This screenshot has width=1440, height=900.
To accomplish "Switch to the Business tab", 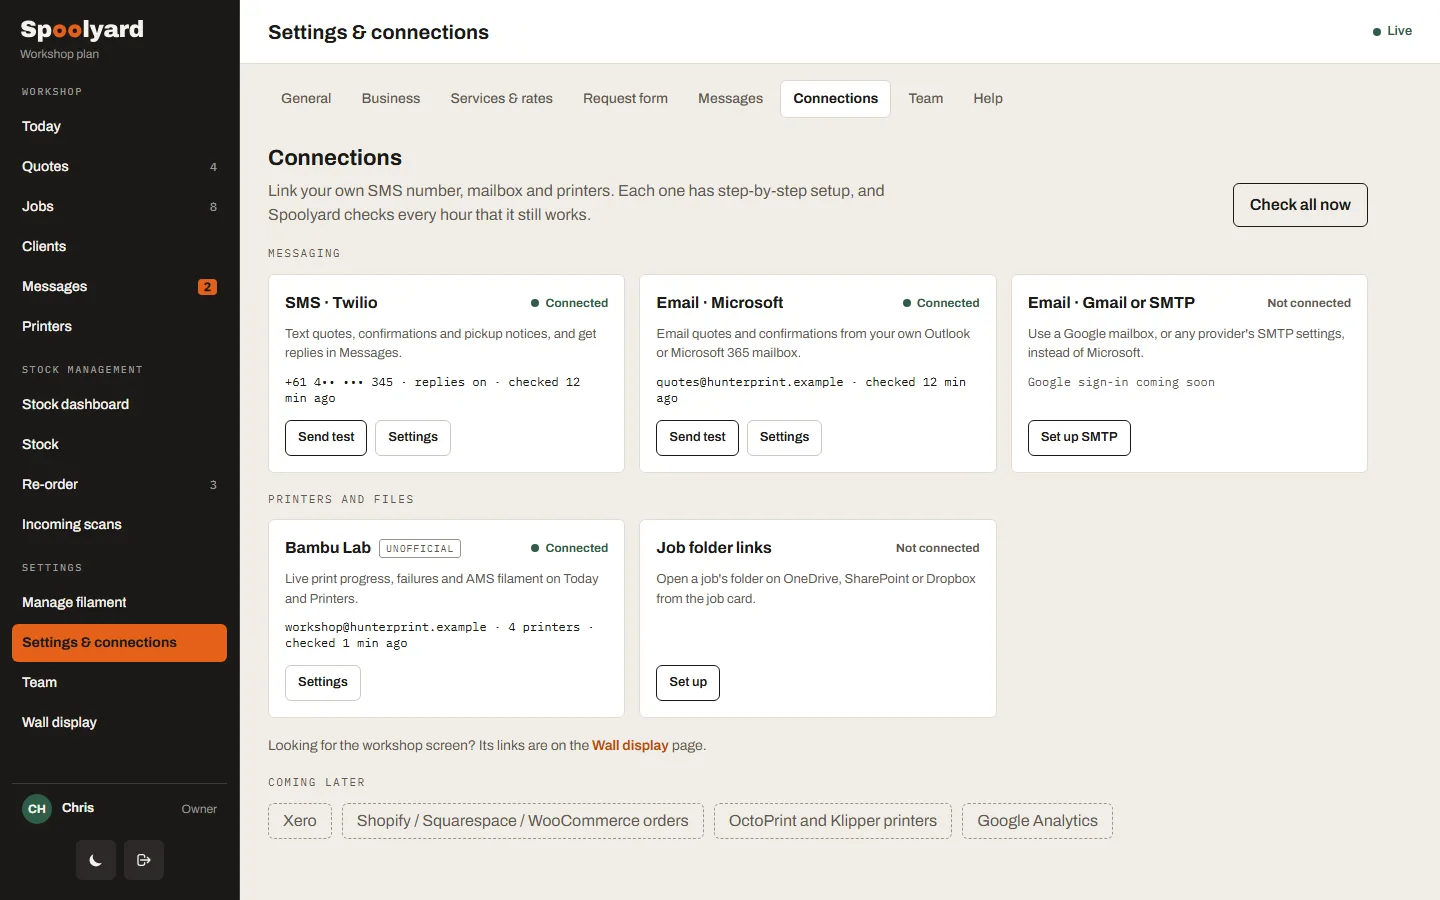I will [391, 99].
